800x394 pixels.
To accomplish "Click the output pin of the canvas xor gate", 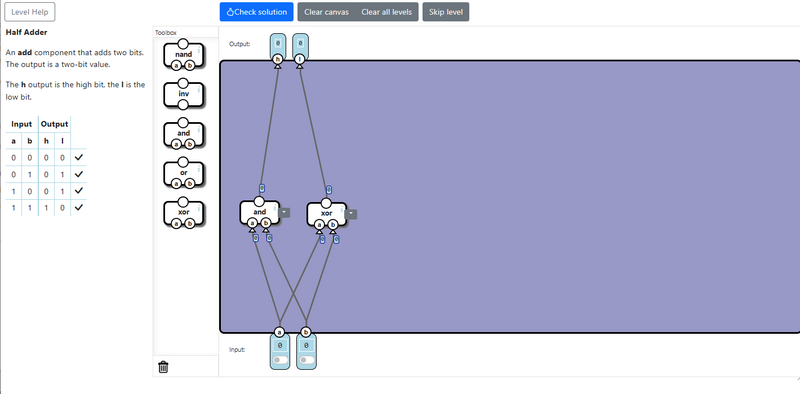I will point(326,203).
